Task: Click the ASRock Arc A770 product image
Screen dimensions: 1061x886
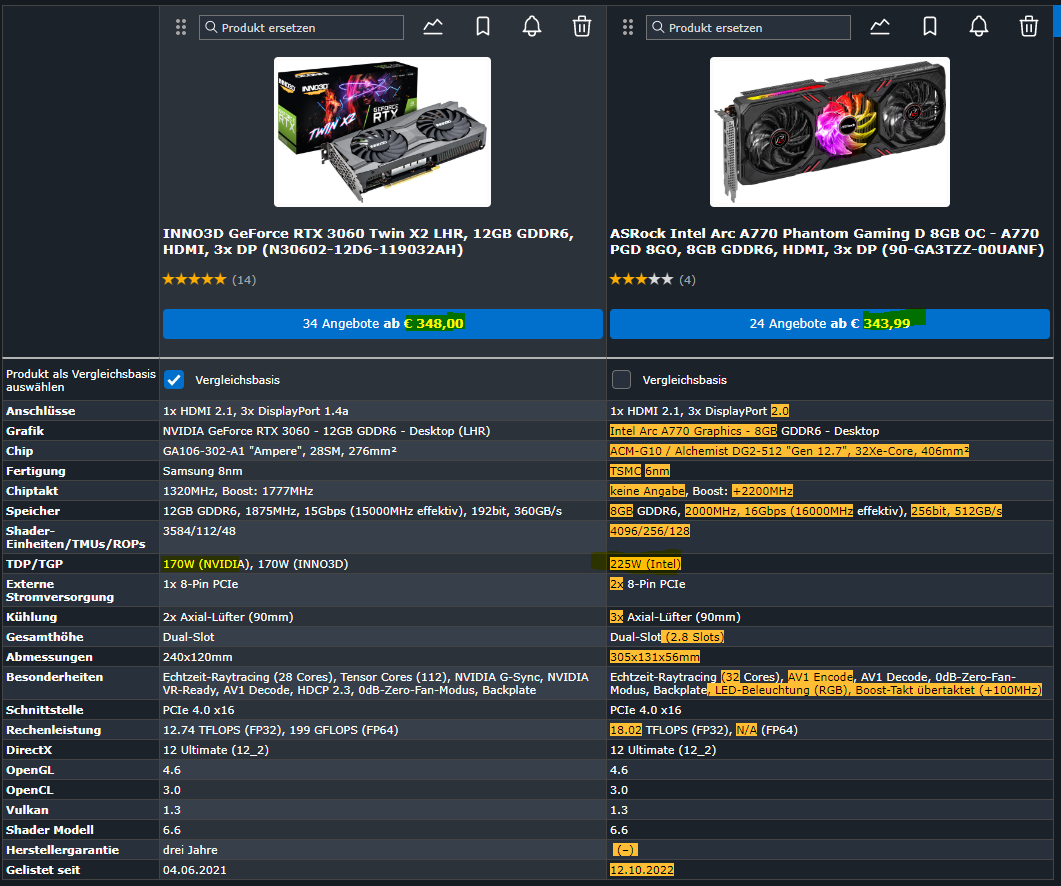Action: point(830,132)
